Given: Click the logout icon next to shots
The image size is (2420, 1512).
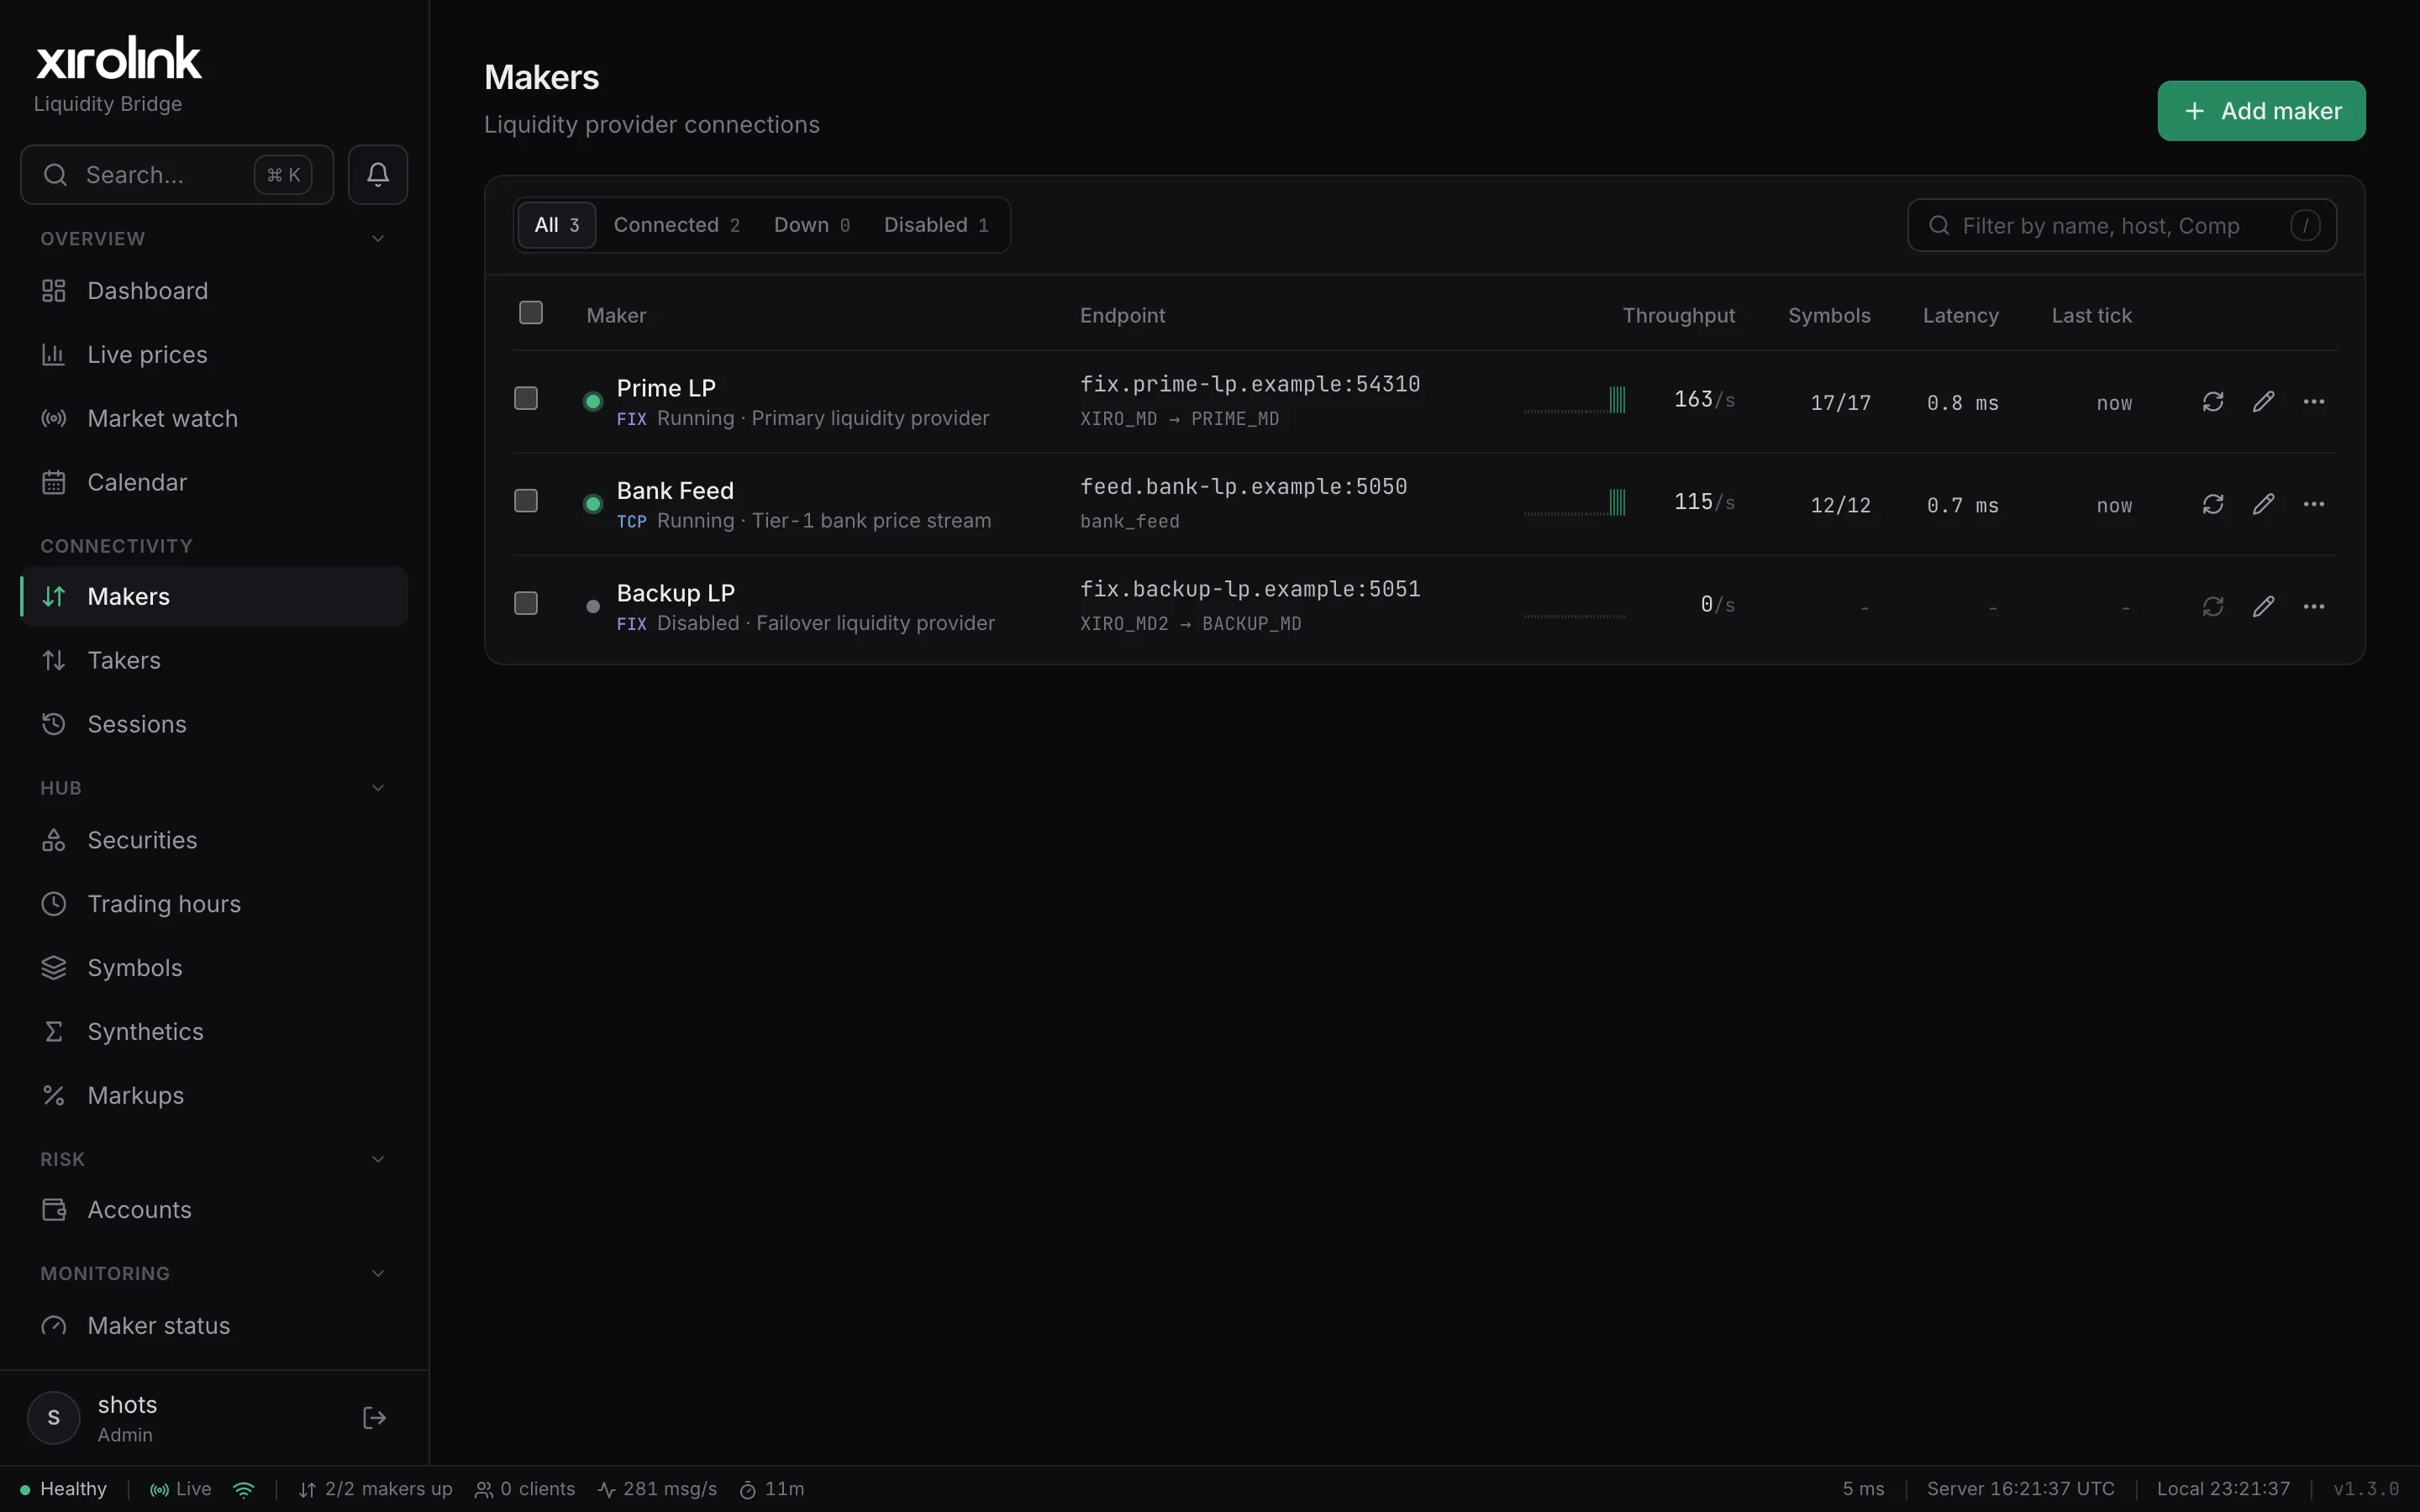Looking at the screenshot, I should [x=374, y=1417].
